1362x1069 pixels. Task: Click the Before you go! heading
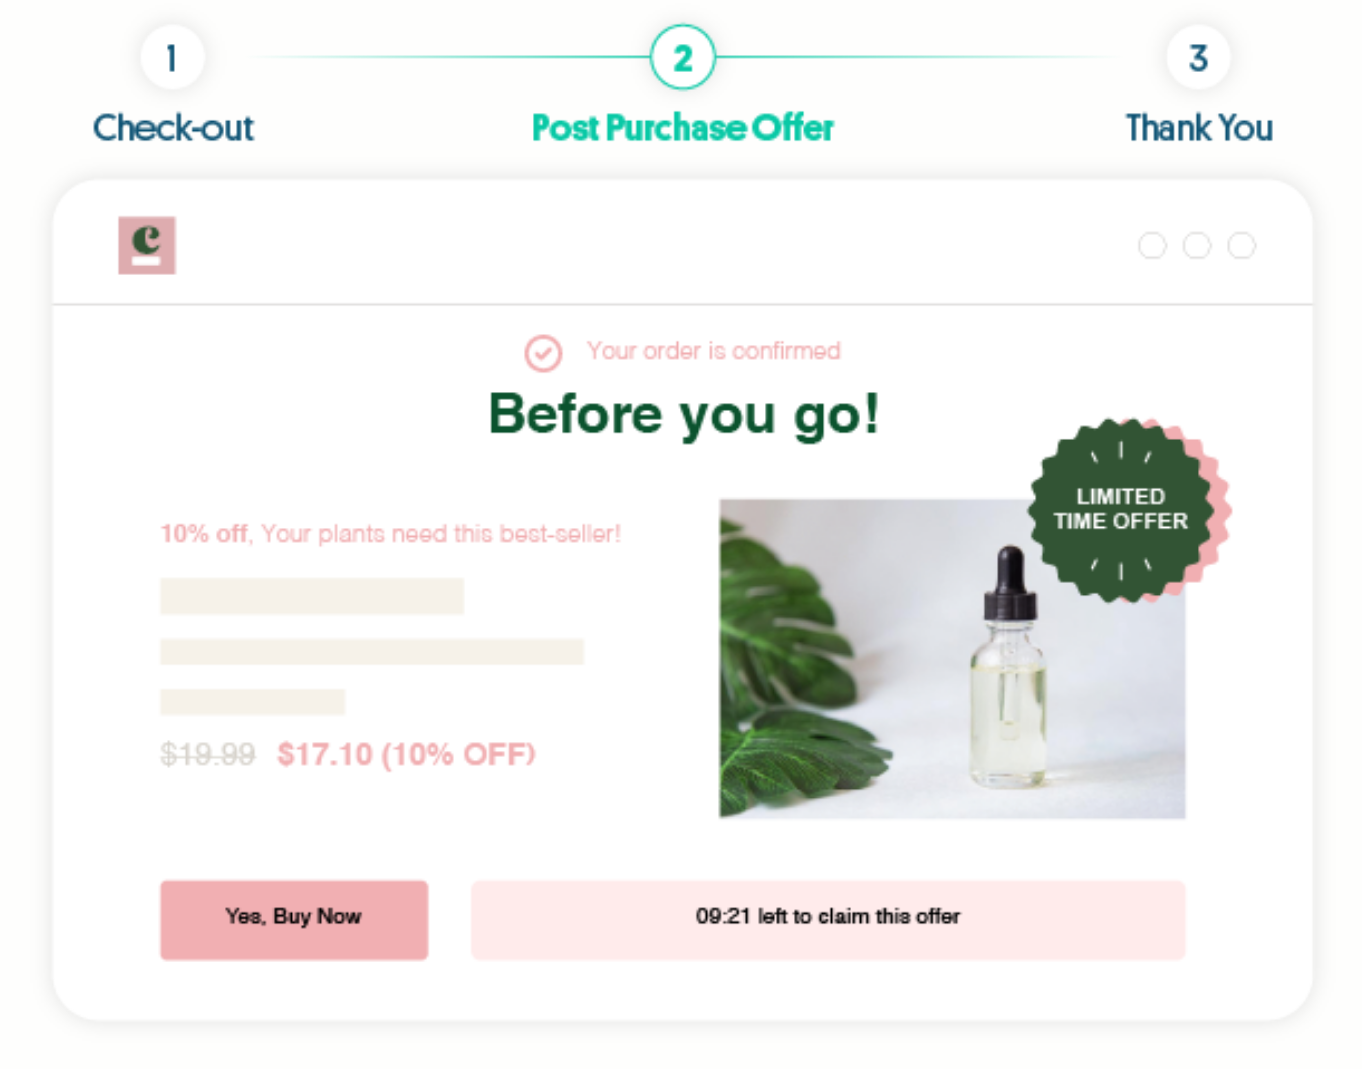684,414
